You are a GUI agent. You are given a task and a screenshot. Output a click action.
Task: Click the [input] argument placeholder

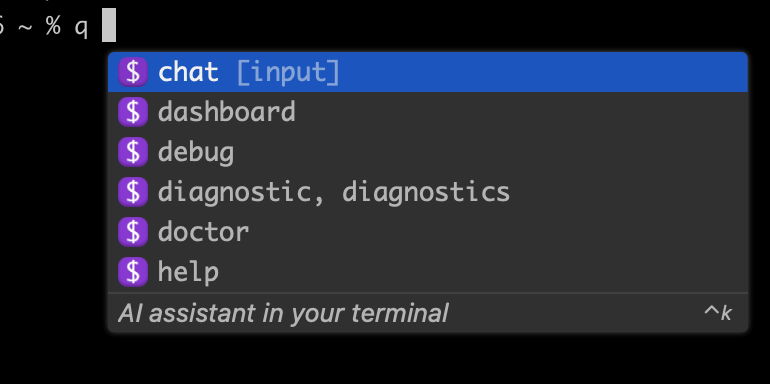(288, 73)
